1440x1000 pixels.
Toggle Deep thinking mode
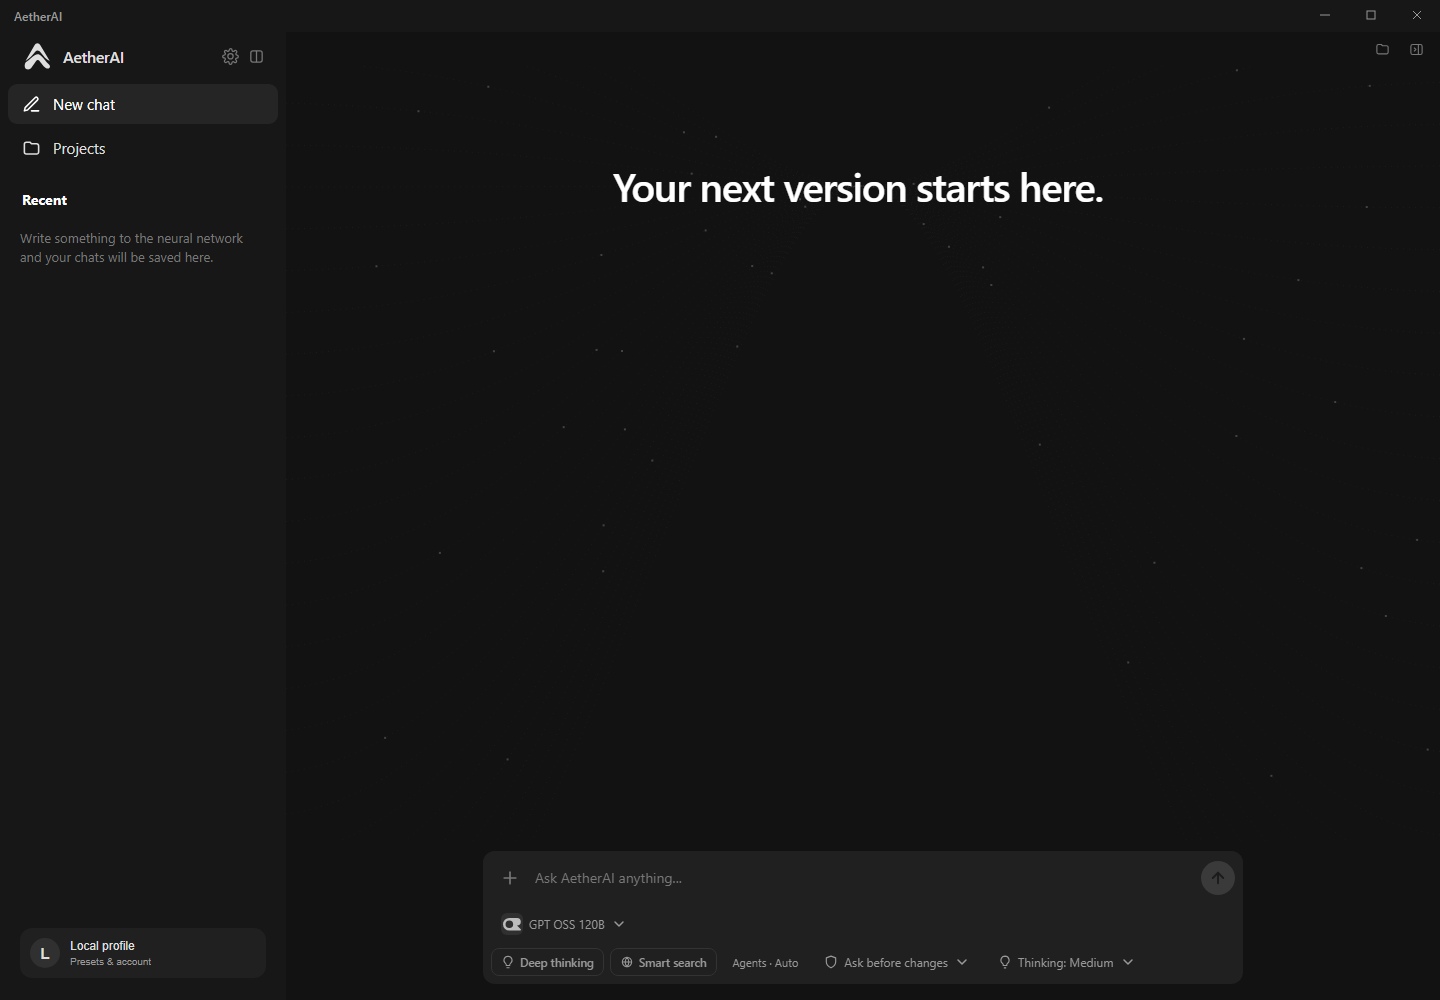tap(548, 962)
